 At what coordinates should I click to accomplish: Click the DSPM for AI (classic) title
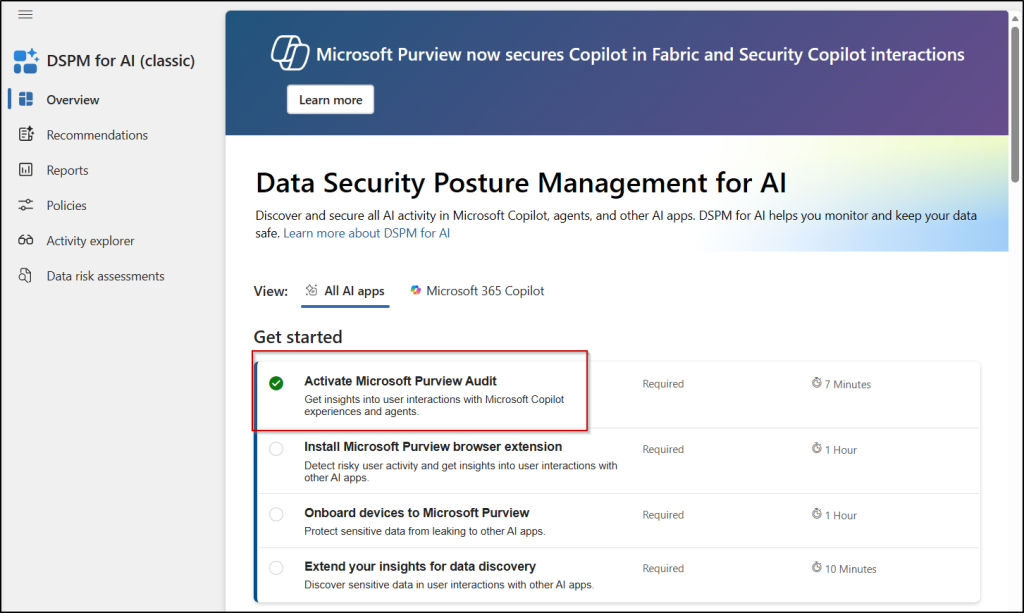pyautogui.click(x=121, y=61)
